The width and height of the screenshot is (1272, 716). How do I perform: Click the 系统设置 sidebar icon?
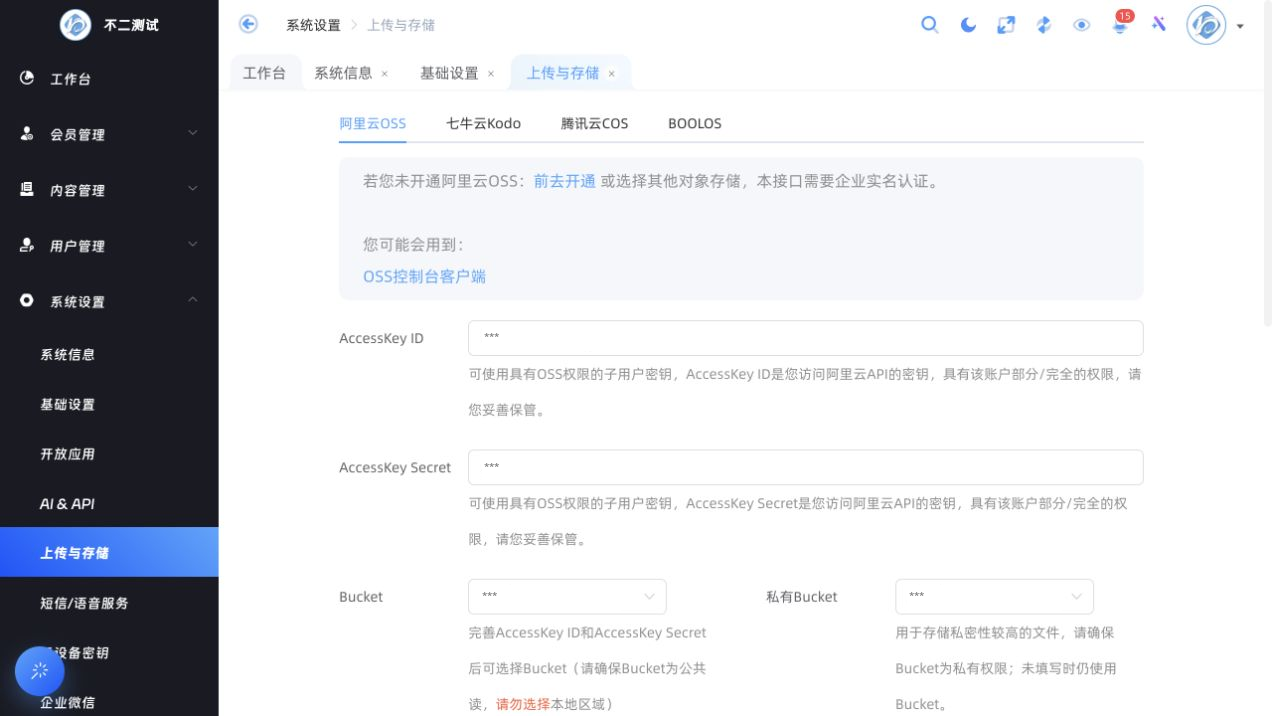click(x=27, y=300)
